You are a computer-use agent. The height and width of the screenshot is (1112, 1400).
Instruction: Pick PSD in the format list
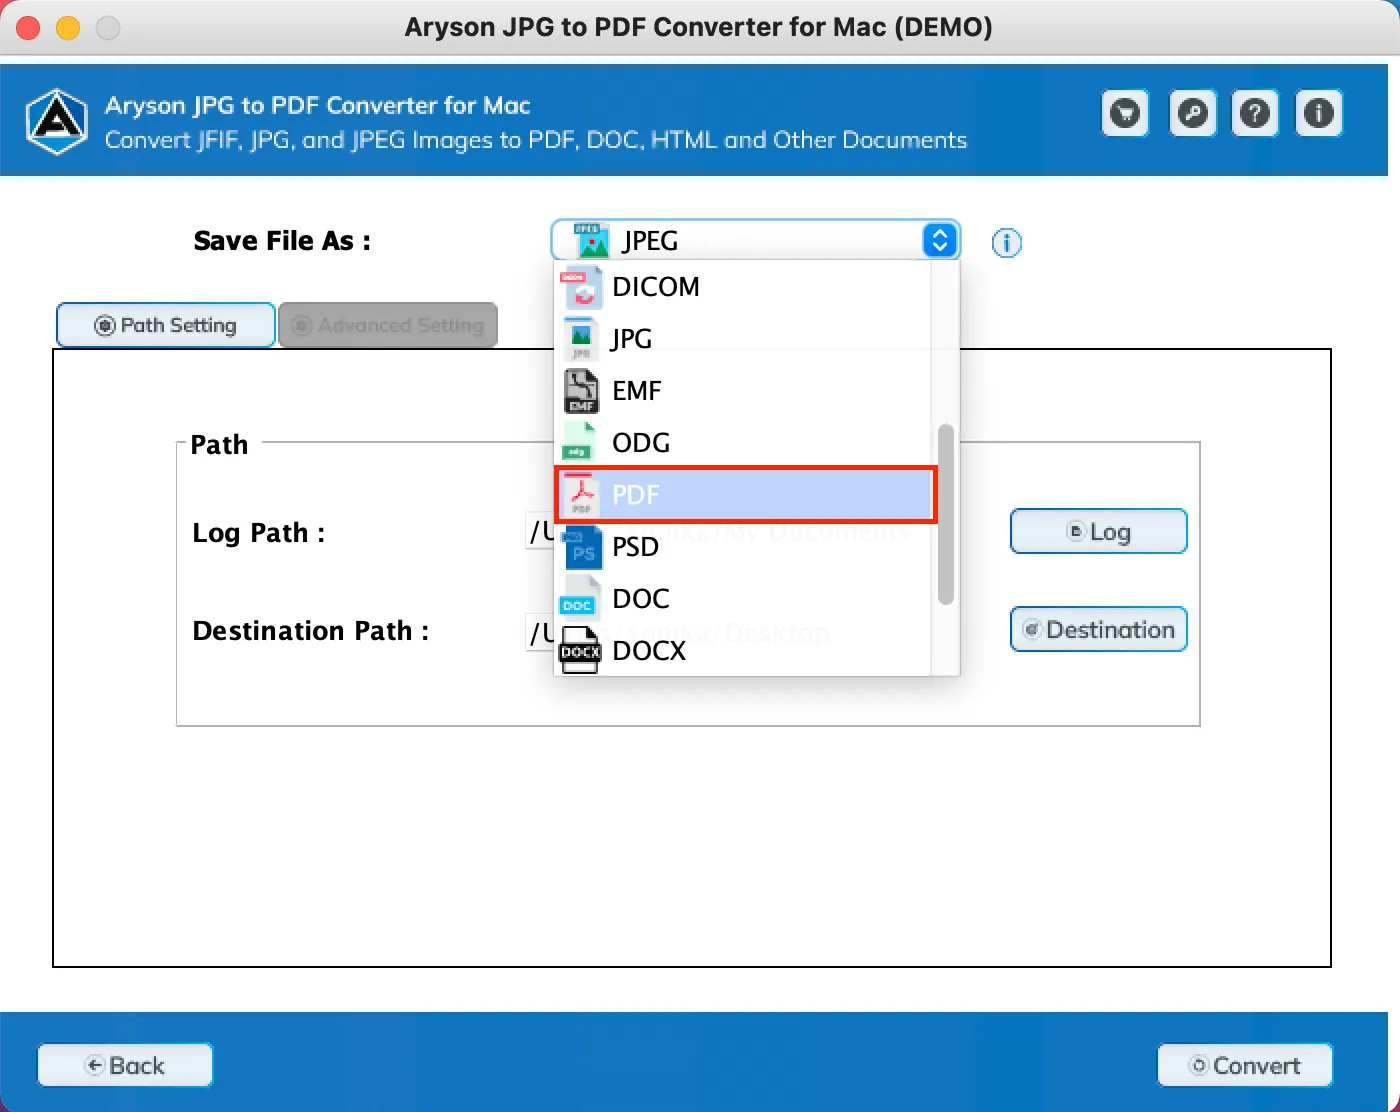743,547
